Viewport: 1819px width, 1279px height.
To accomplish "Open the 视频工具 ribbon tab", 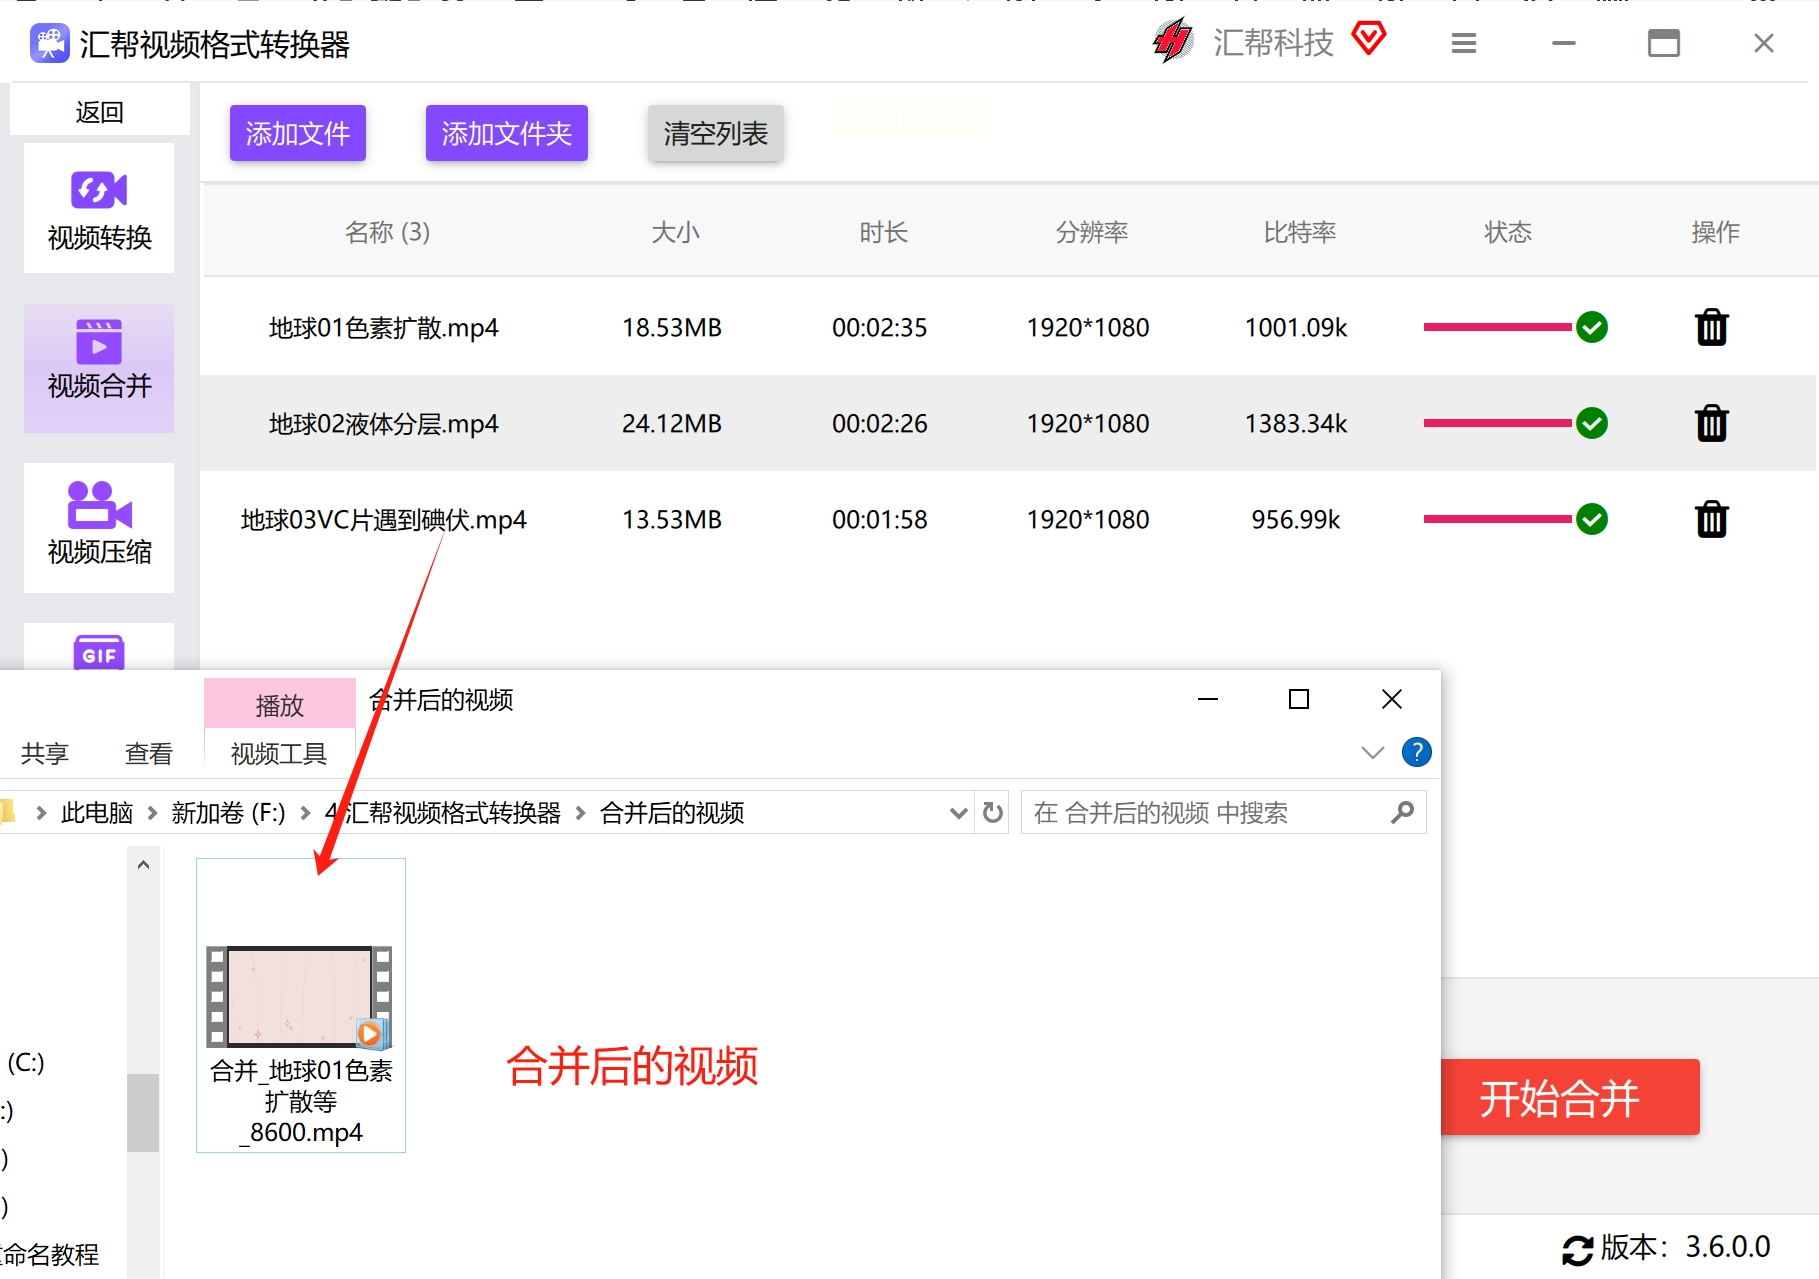I will (x=278, y=753).
